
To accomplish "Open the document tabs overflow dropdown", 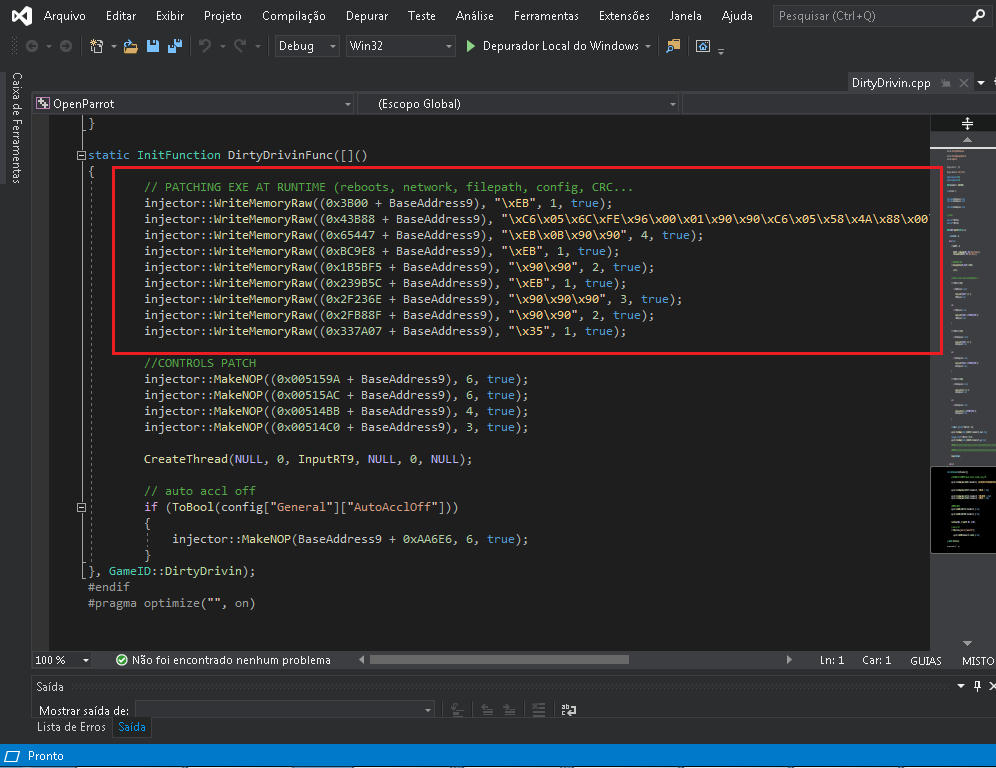I will (981, 83).
